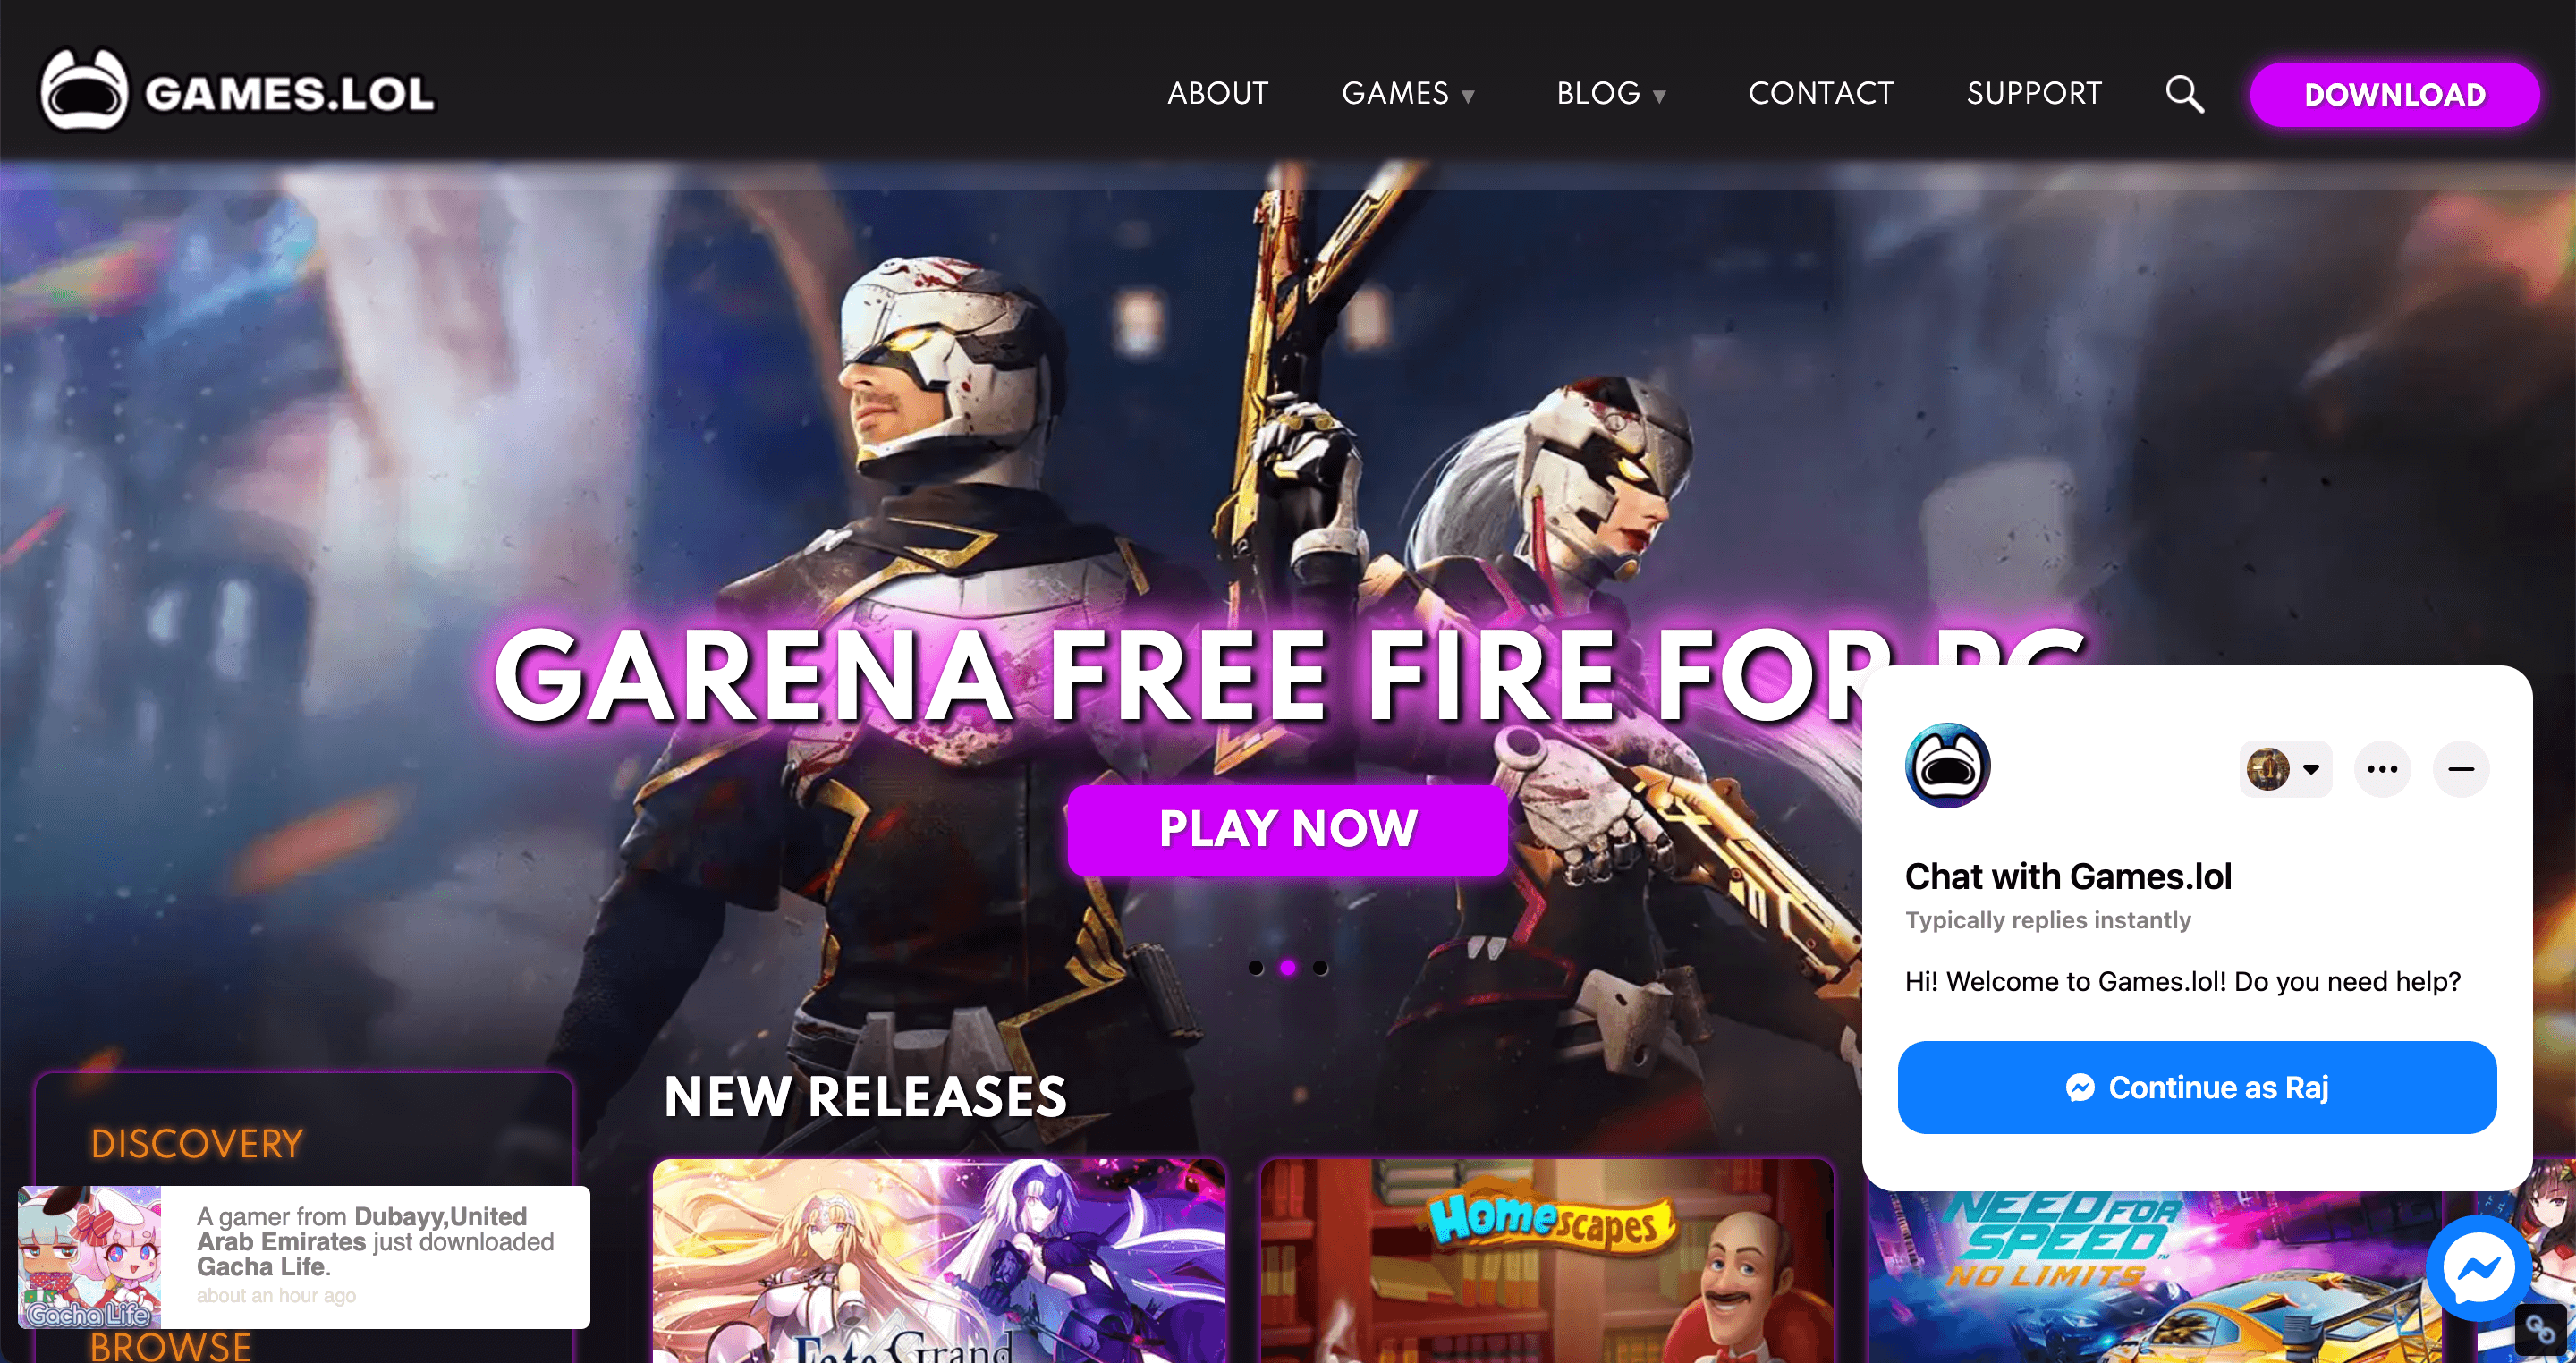
Task: Click the Continue as Raj button
Action: (x=2197, y=1087)
